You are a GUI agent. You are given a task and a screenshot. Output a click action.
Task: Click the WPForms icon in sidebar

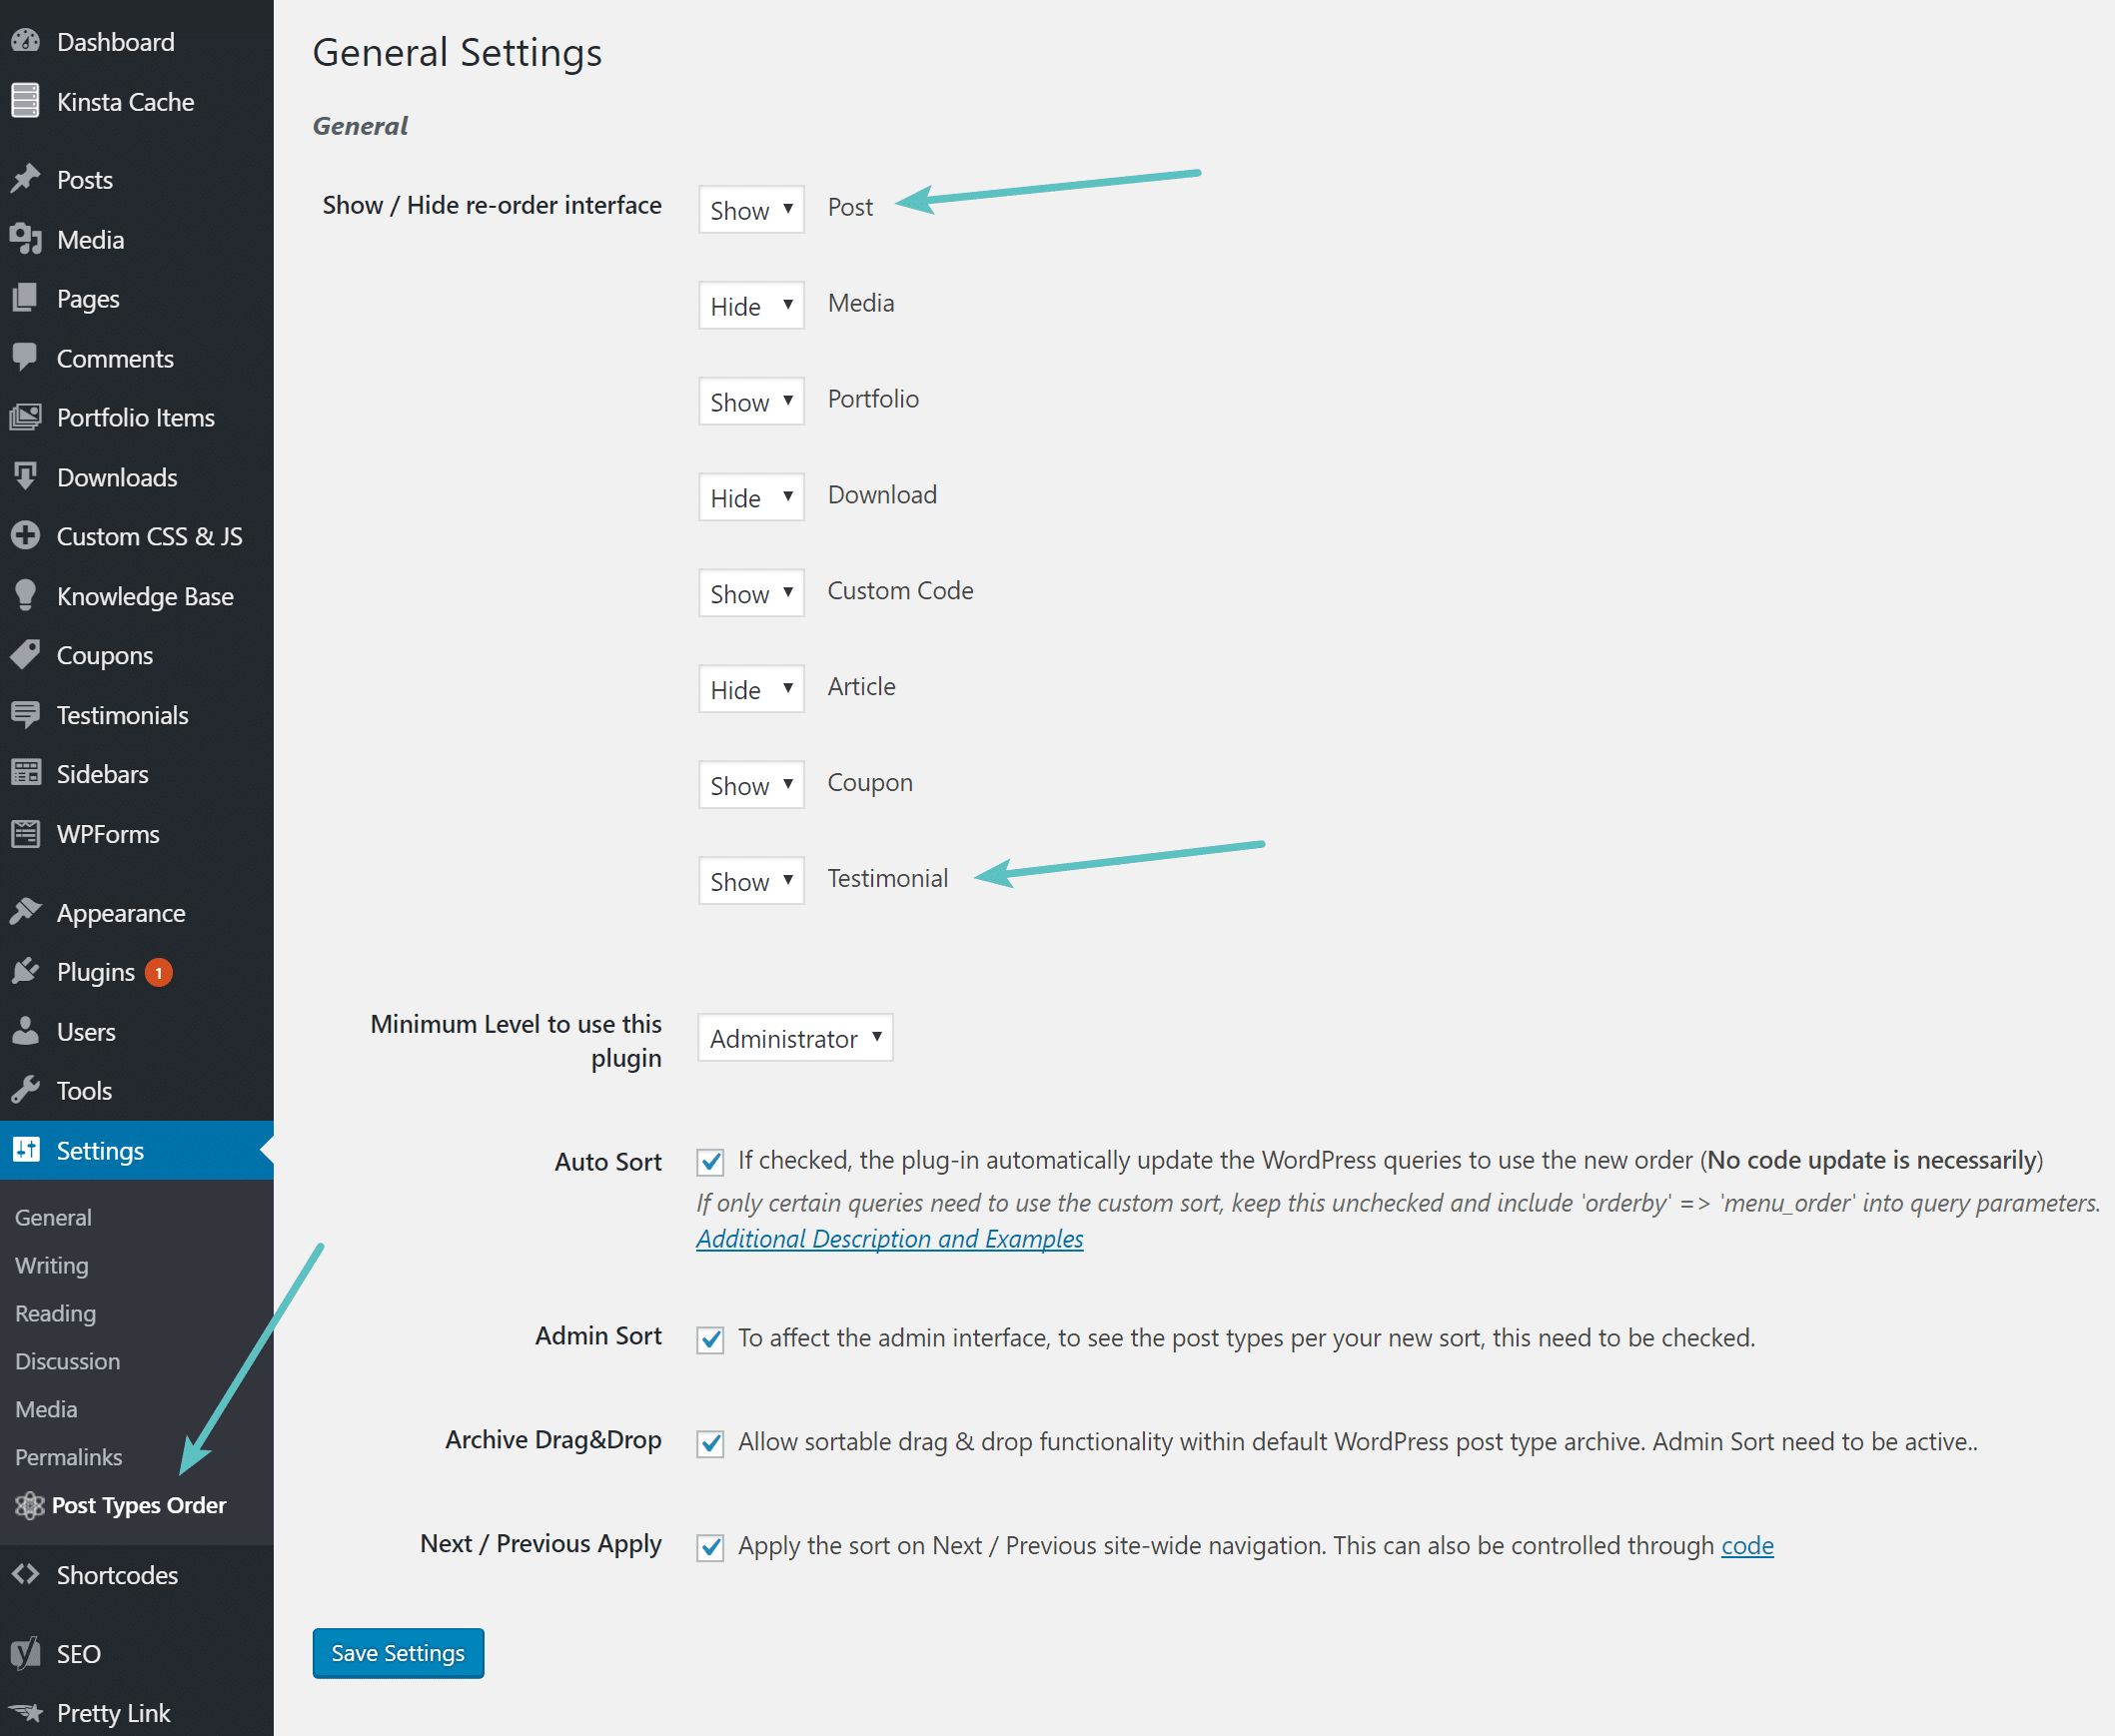pyautogui.click(x=28, y=833)
